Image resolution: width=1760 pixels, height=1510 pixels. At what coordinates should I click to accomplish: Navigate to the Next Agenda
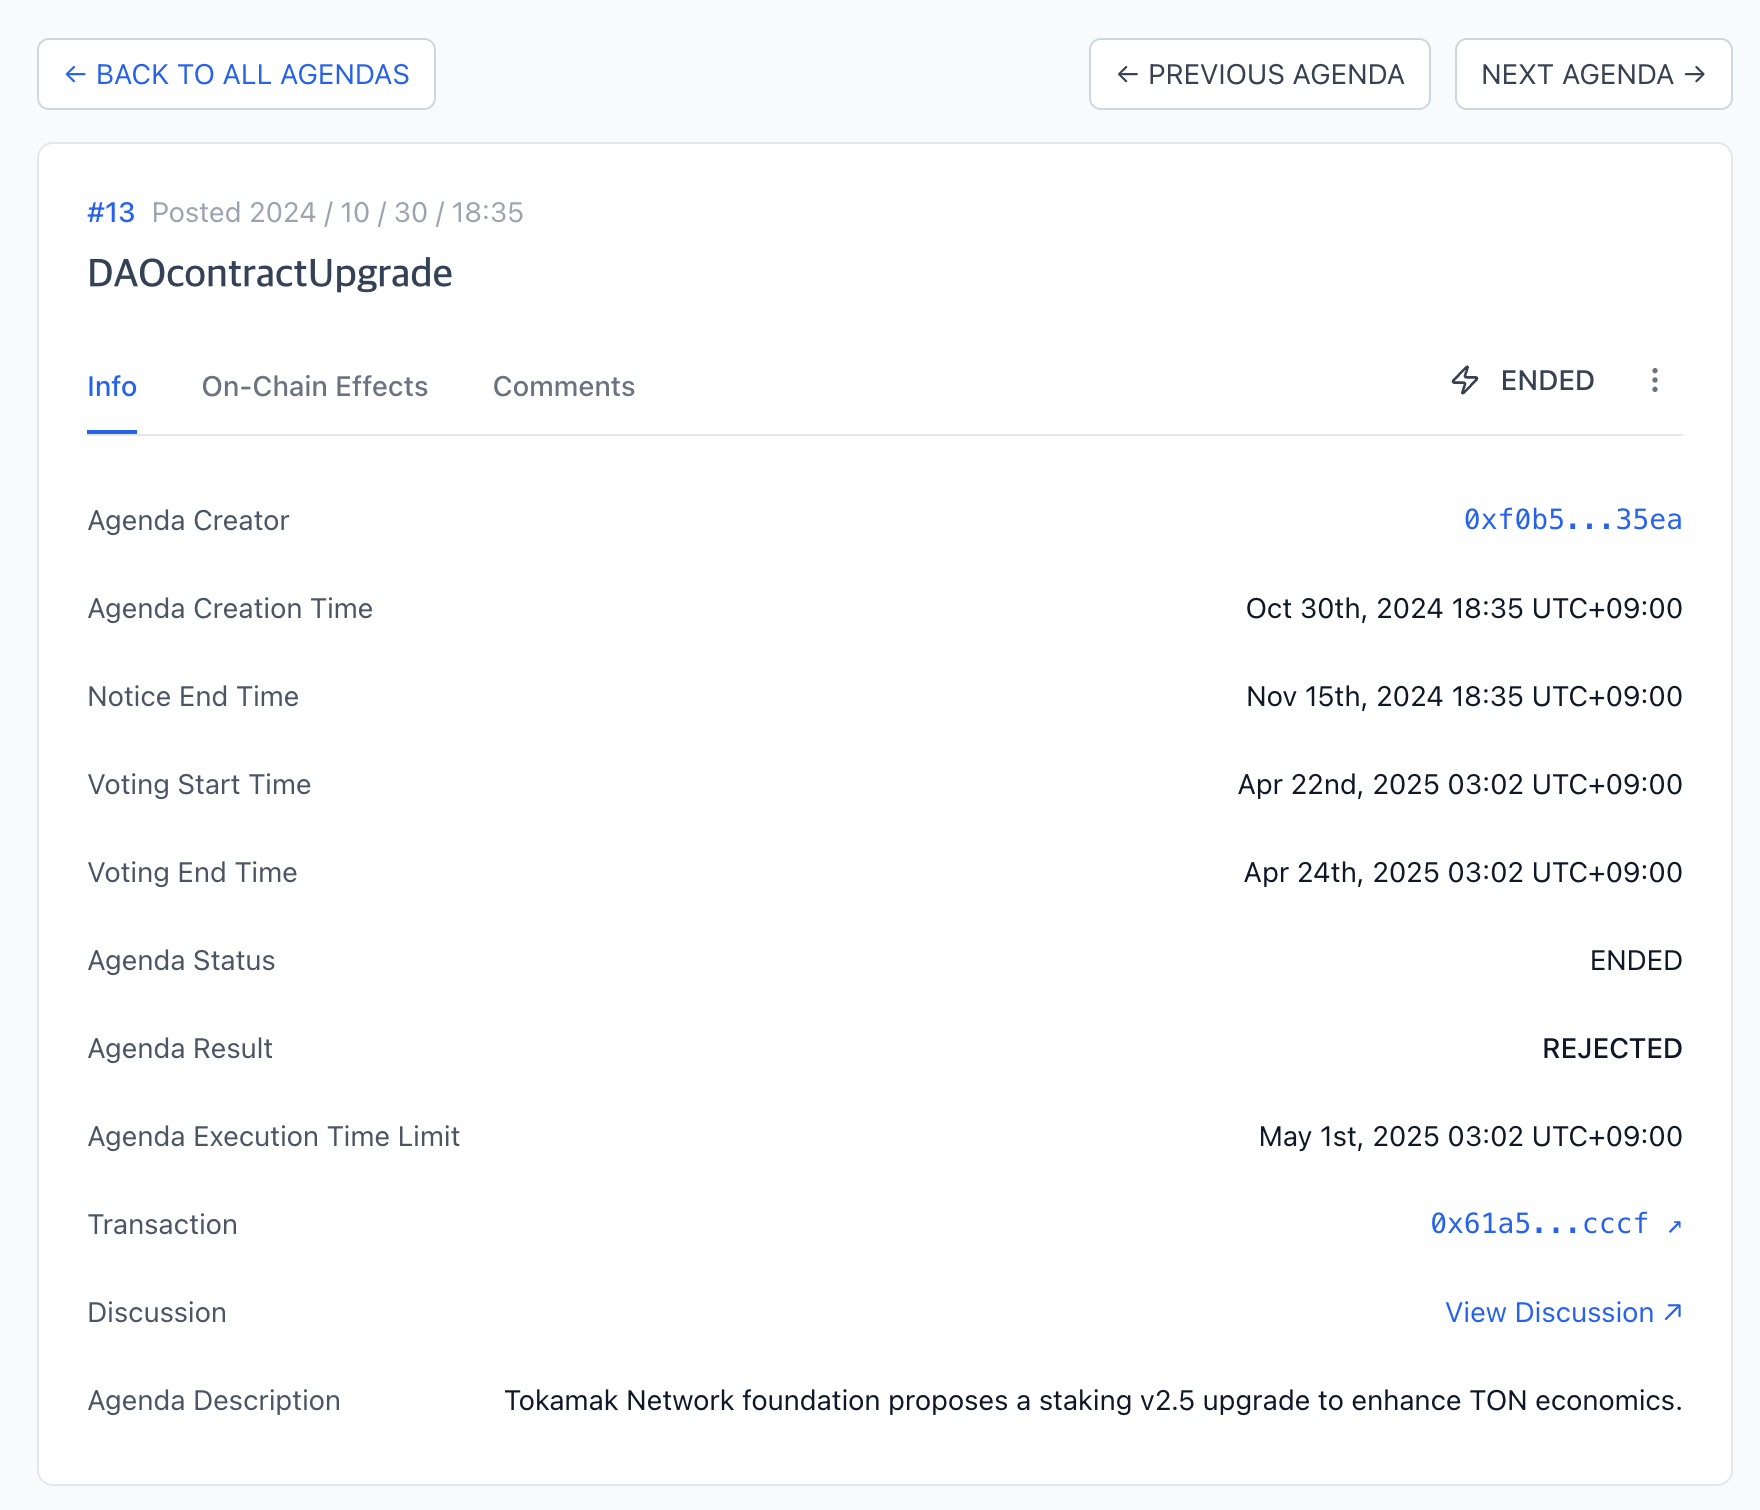(x=1592, y=74)
